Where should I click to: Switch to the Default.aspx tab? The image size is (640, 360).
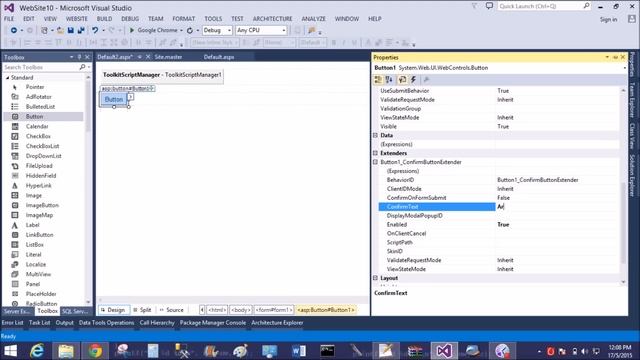pos(219,57)
